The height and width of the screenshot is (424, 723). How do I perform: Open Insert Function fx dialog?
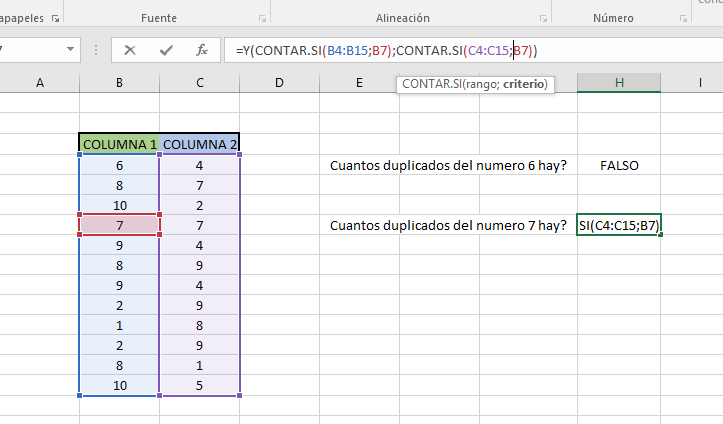[201, 50]
